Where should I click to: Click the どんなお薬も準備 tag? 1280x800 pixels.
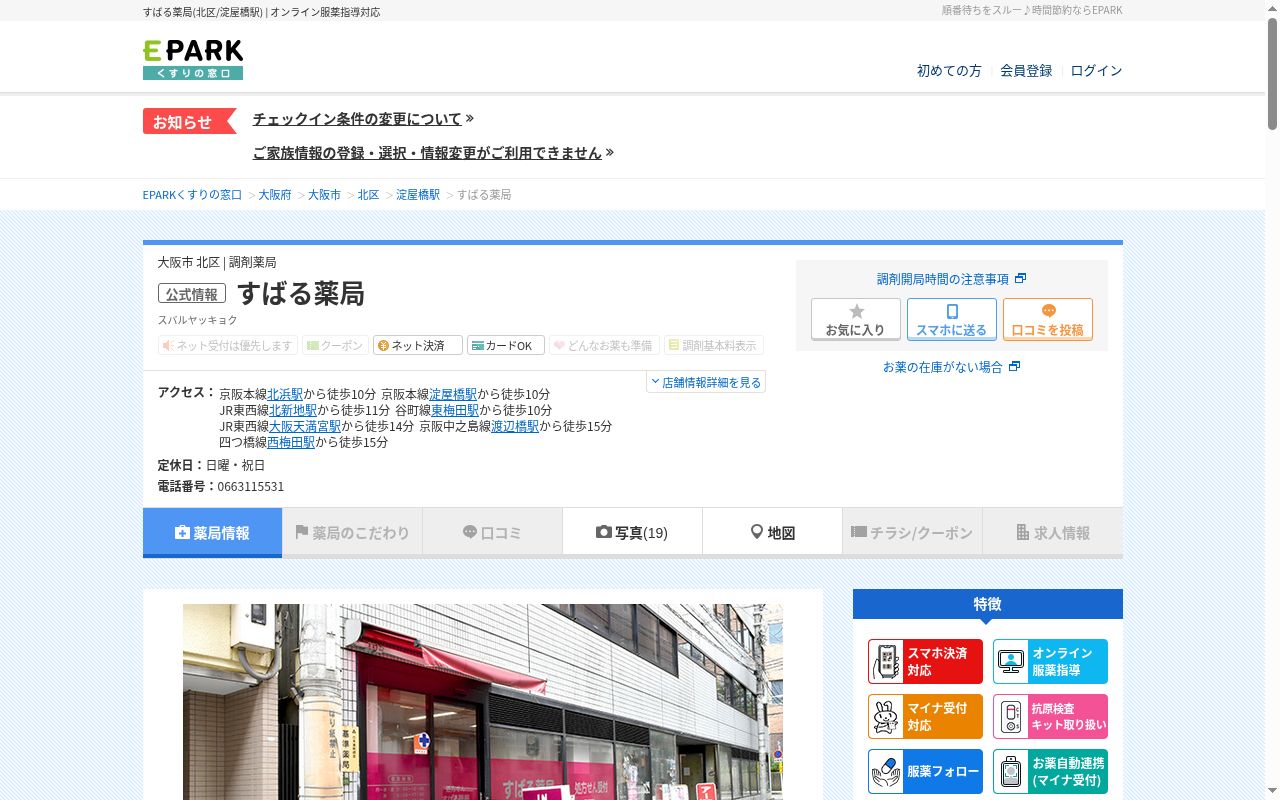point(604,345)
